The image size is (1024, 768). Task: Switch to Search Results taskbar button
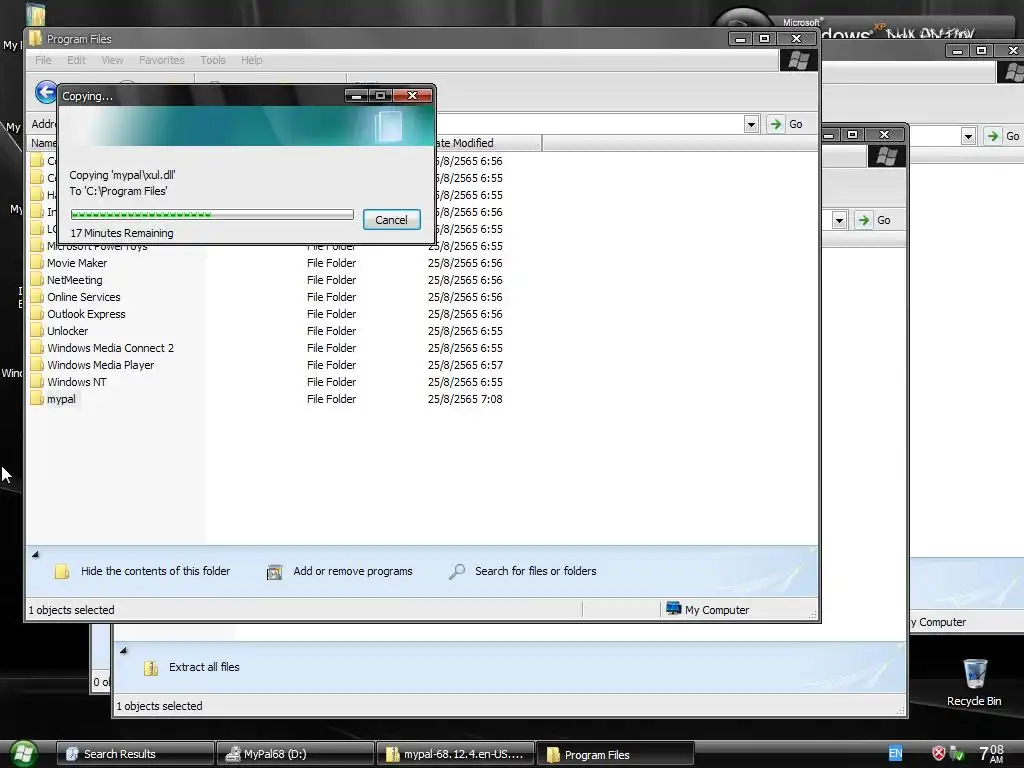[135, 754]
